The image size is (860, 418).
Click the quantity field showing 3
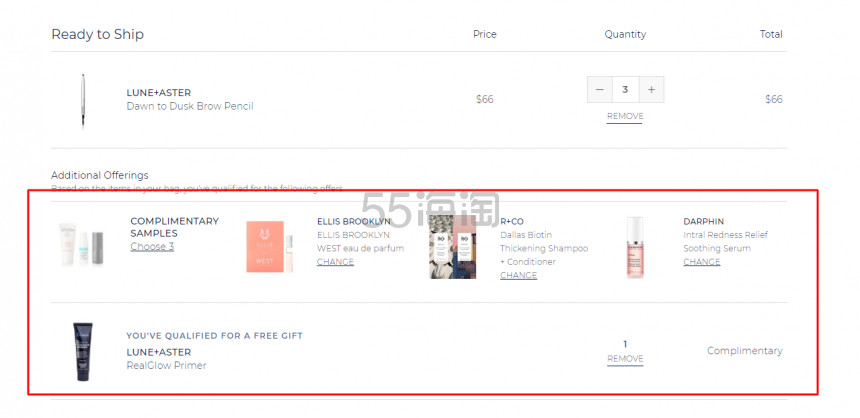(x=625, y=89)
